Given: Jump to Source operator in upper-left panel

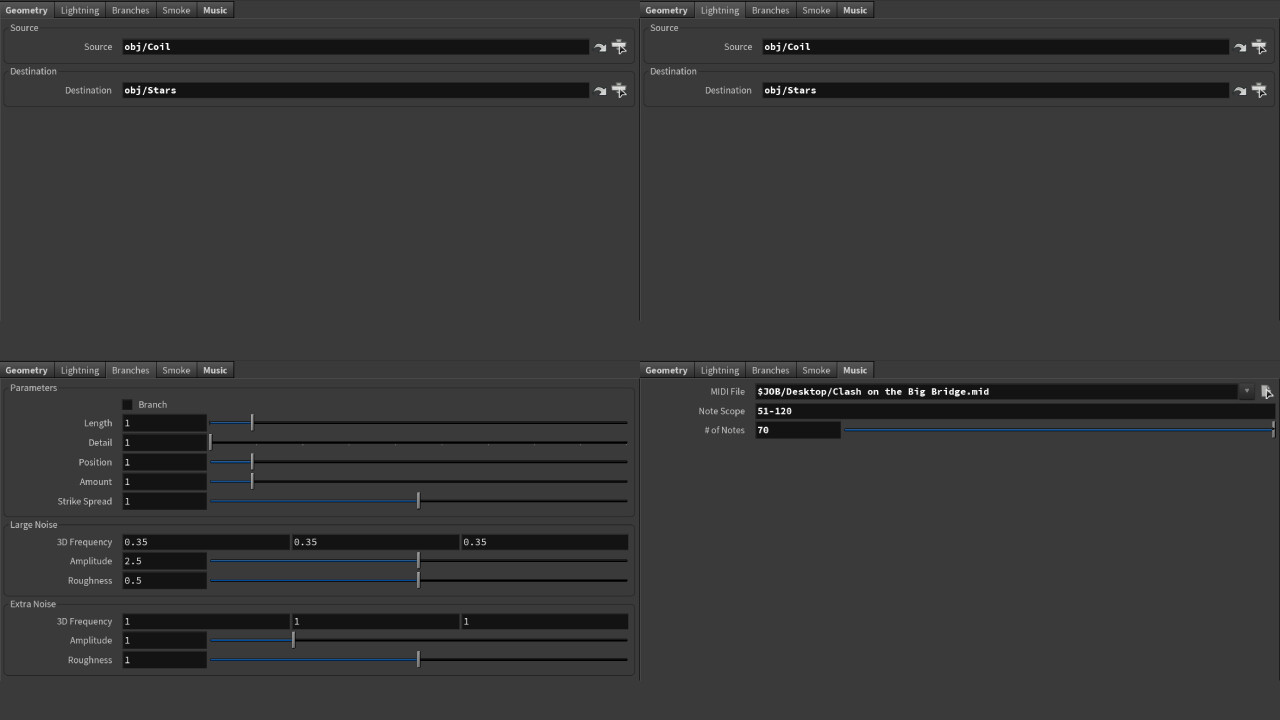Looking at the screenshot, I should coord(600,47).
